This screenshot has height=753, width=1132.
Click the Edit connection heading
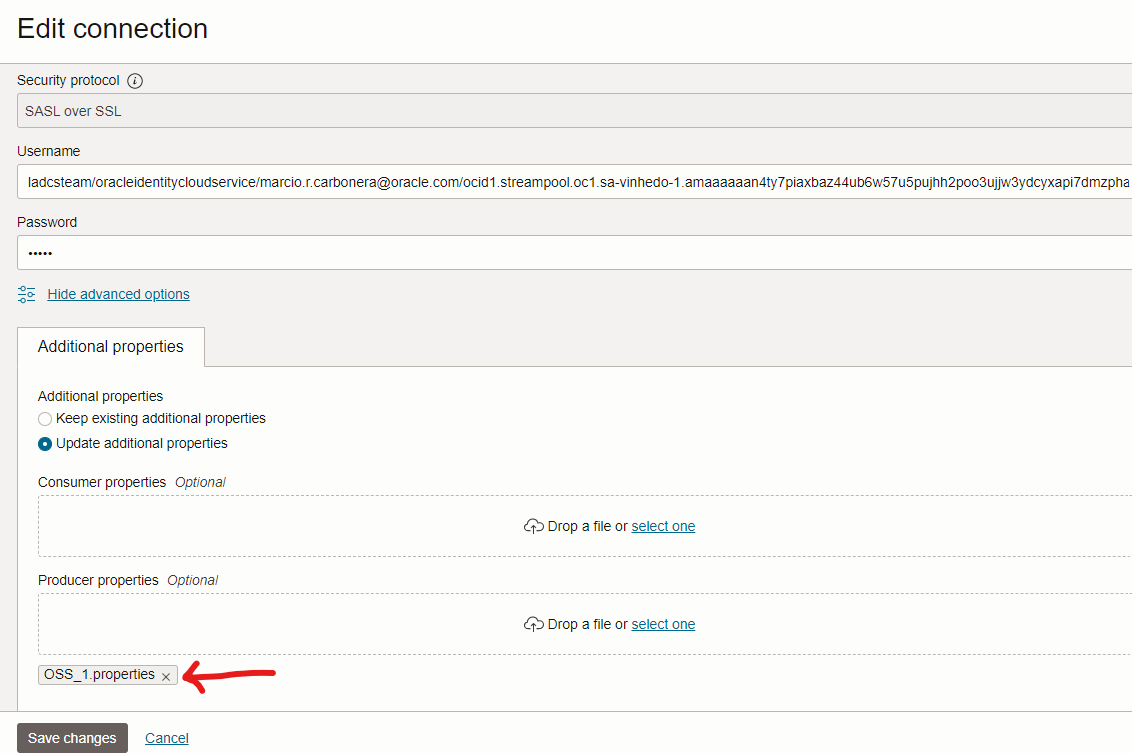[112, 28]
